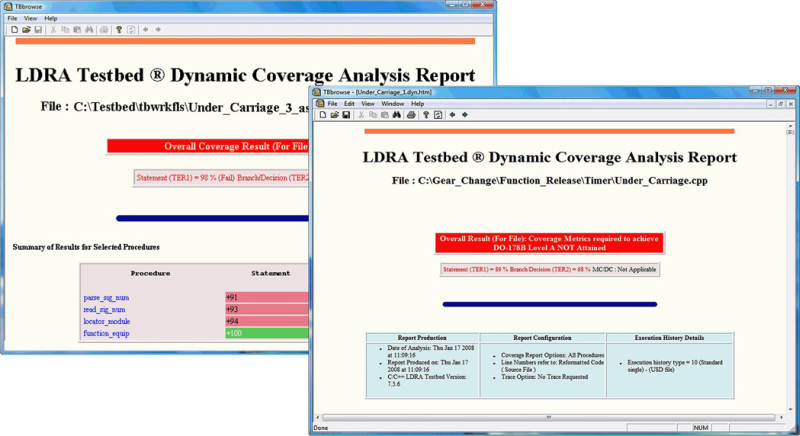Click the Print icon in back window toolbar
The height and width of the screenshot is (436, 800).
(x=104, y=30)
